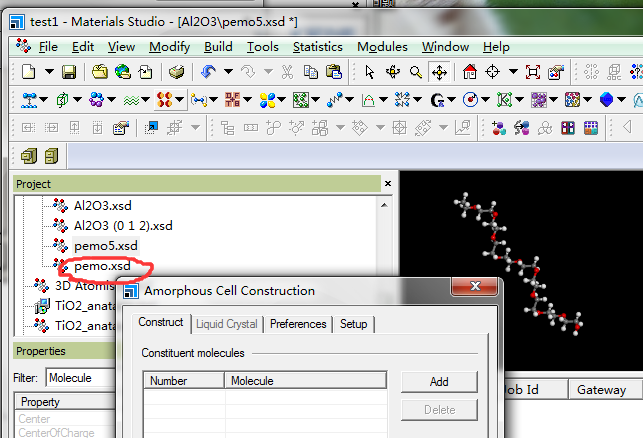Viewport: 643px width, 438px height.
Task: Open the Tools menu
Action: click(262, 47)
